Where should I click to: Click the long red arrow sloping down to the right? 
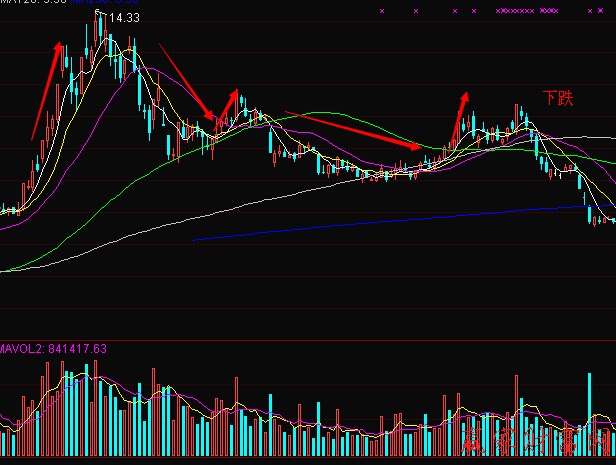(x=354, y=130)
